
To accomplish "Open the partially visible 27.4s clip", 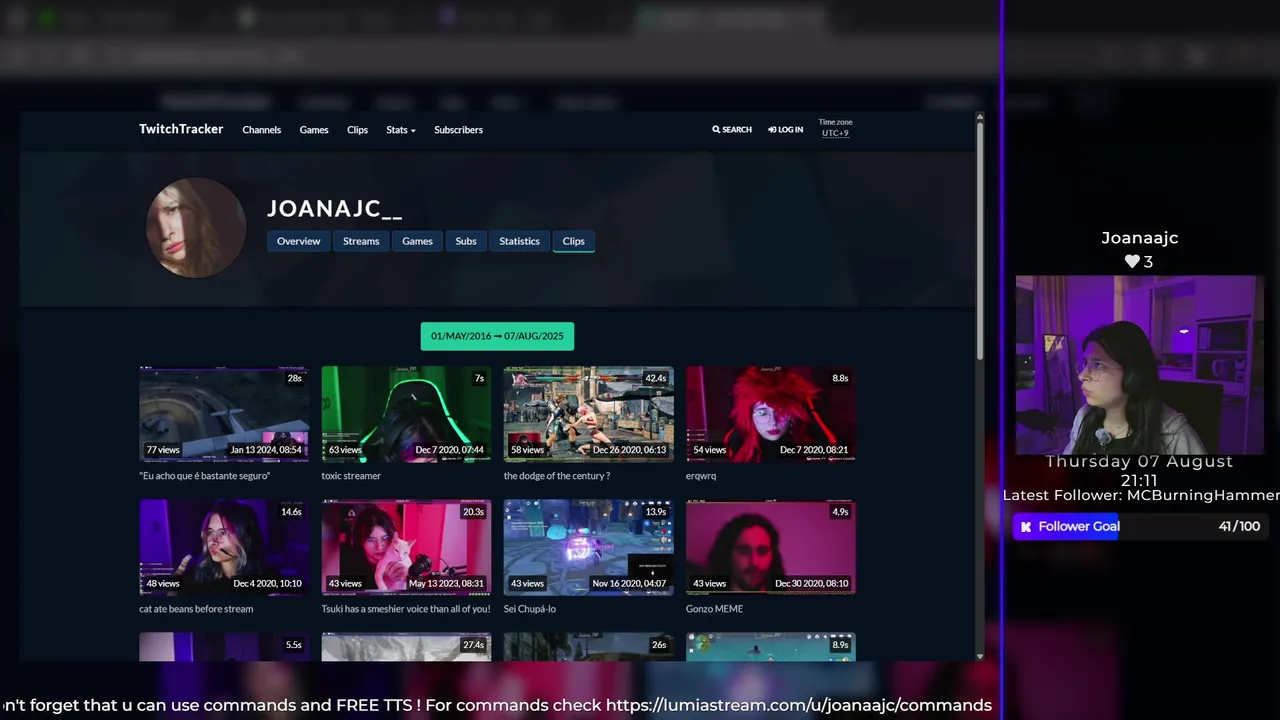I will pos(406,646).
